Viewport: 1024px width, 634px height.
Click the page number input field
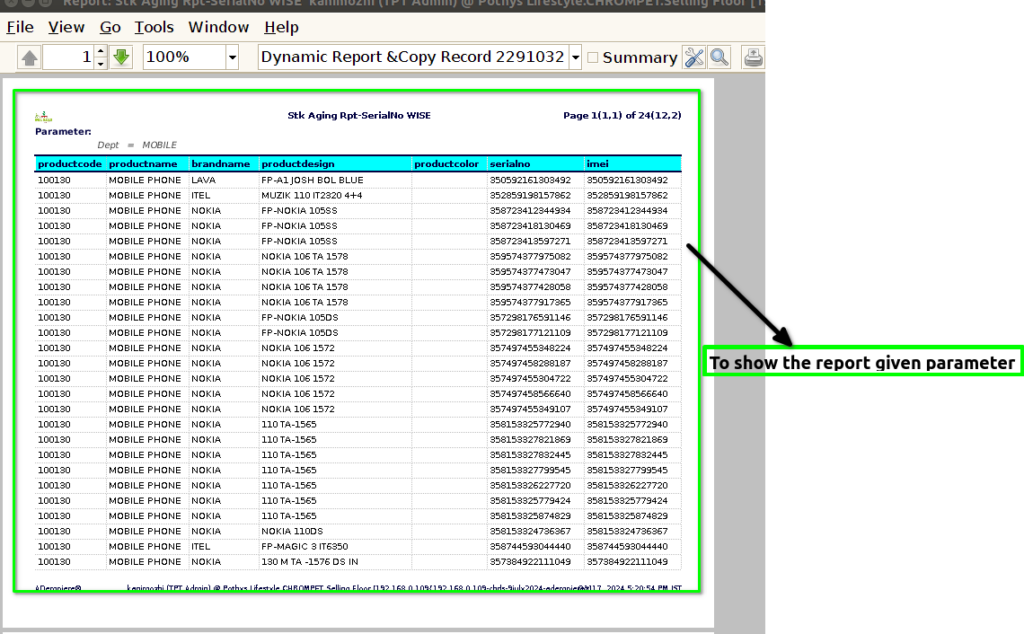click(69, 57)
